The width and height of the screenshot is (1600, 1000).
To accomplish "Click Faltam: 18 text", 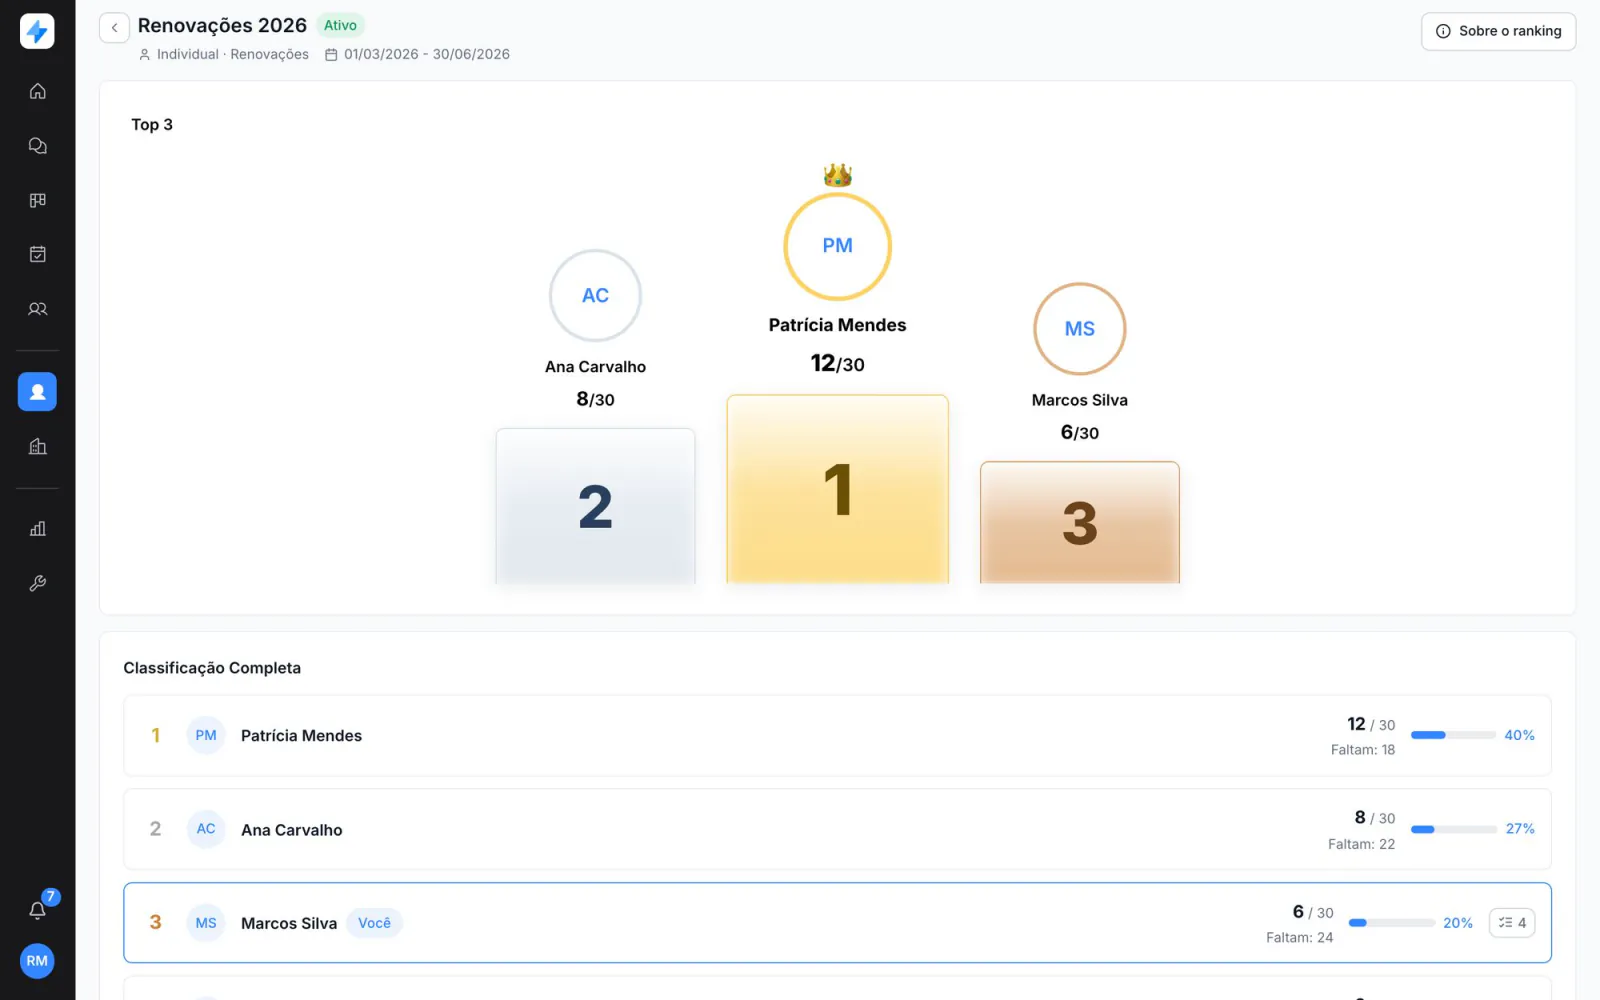I will [x=1362, y=750].
